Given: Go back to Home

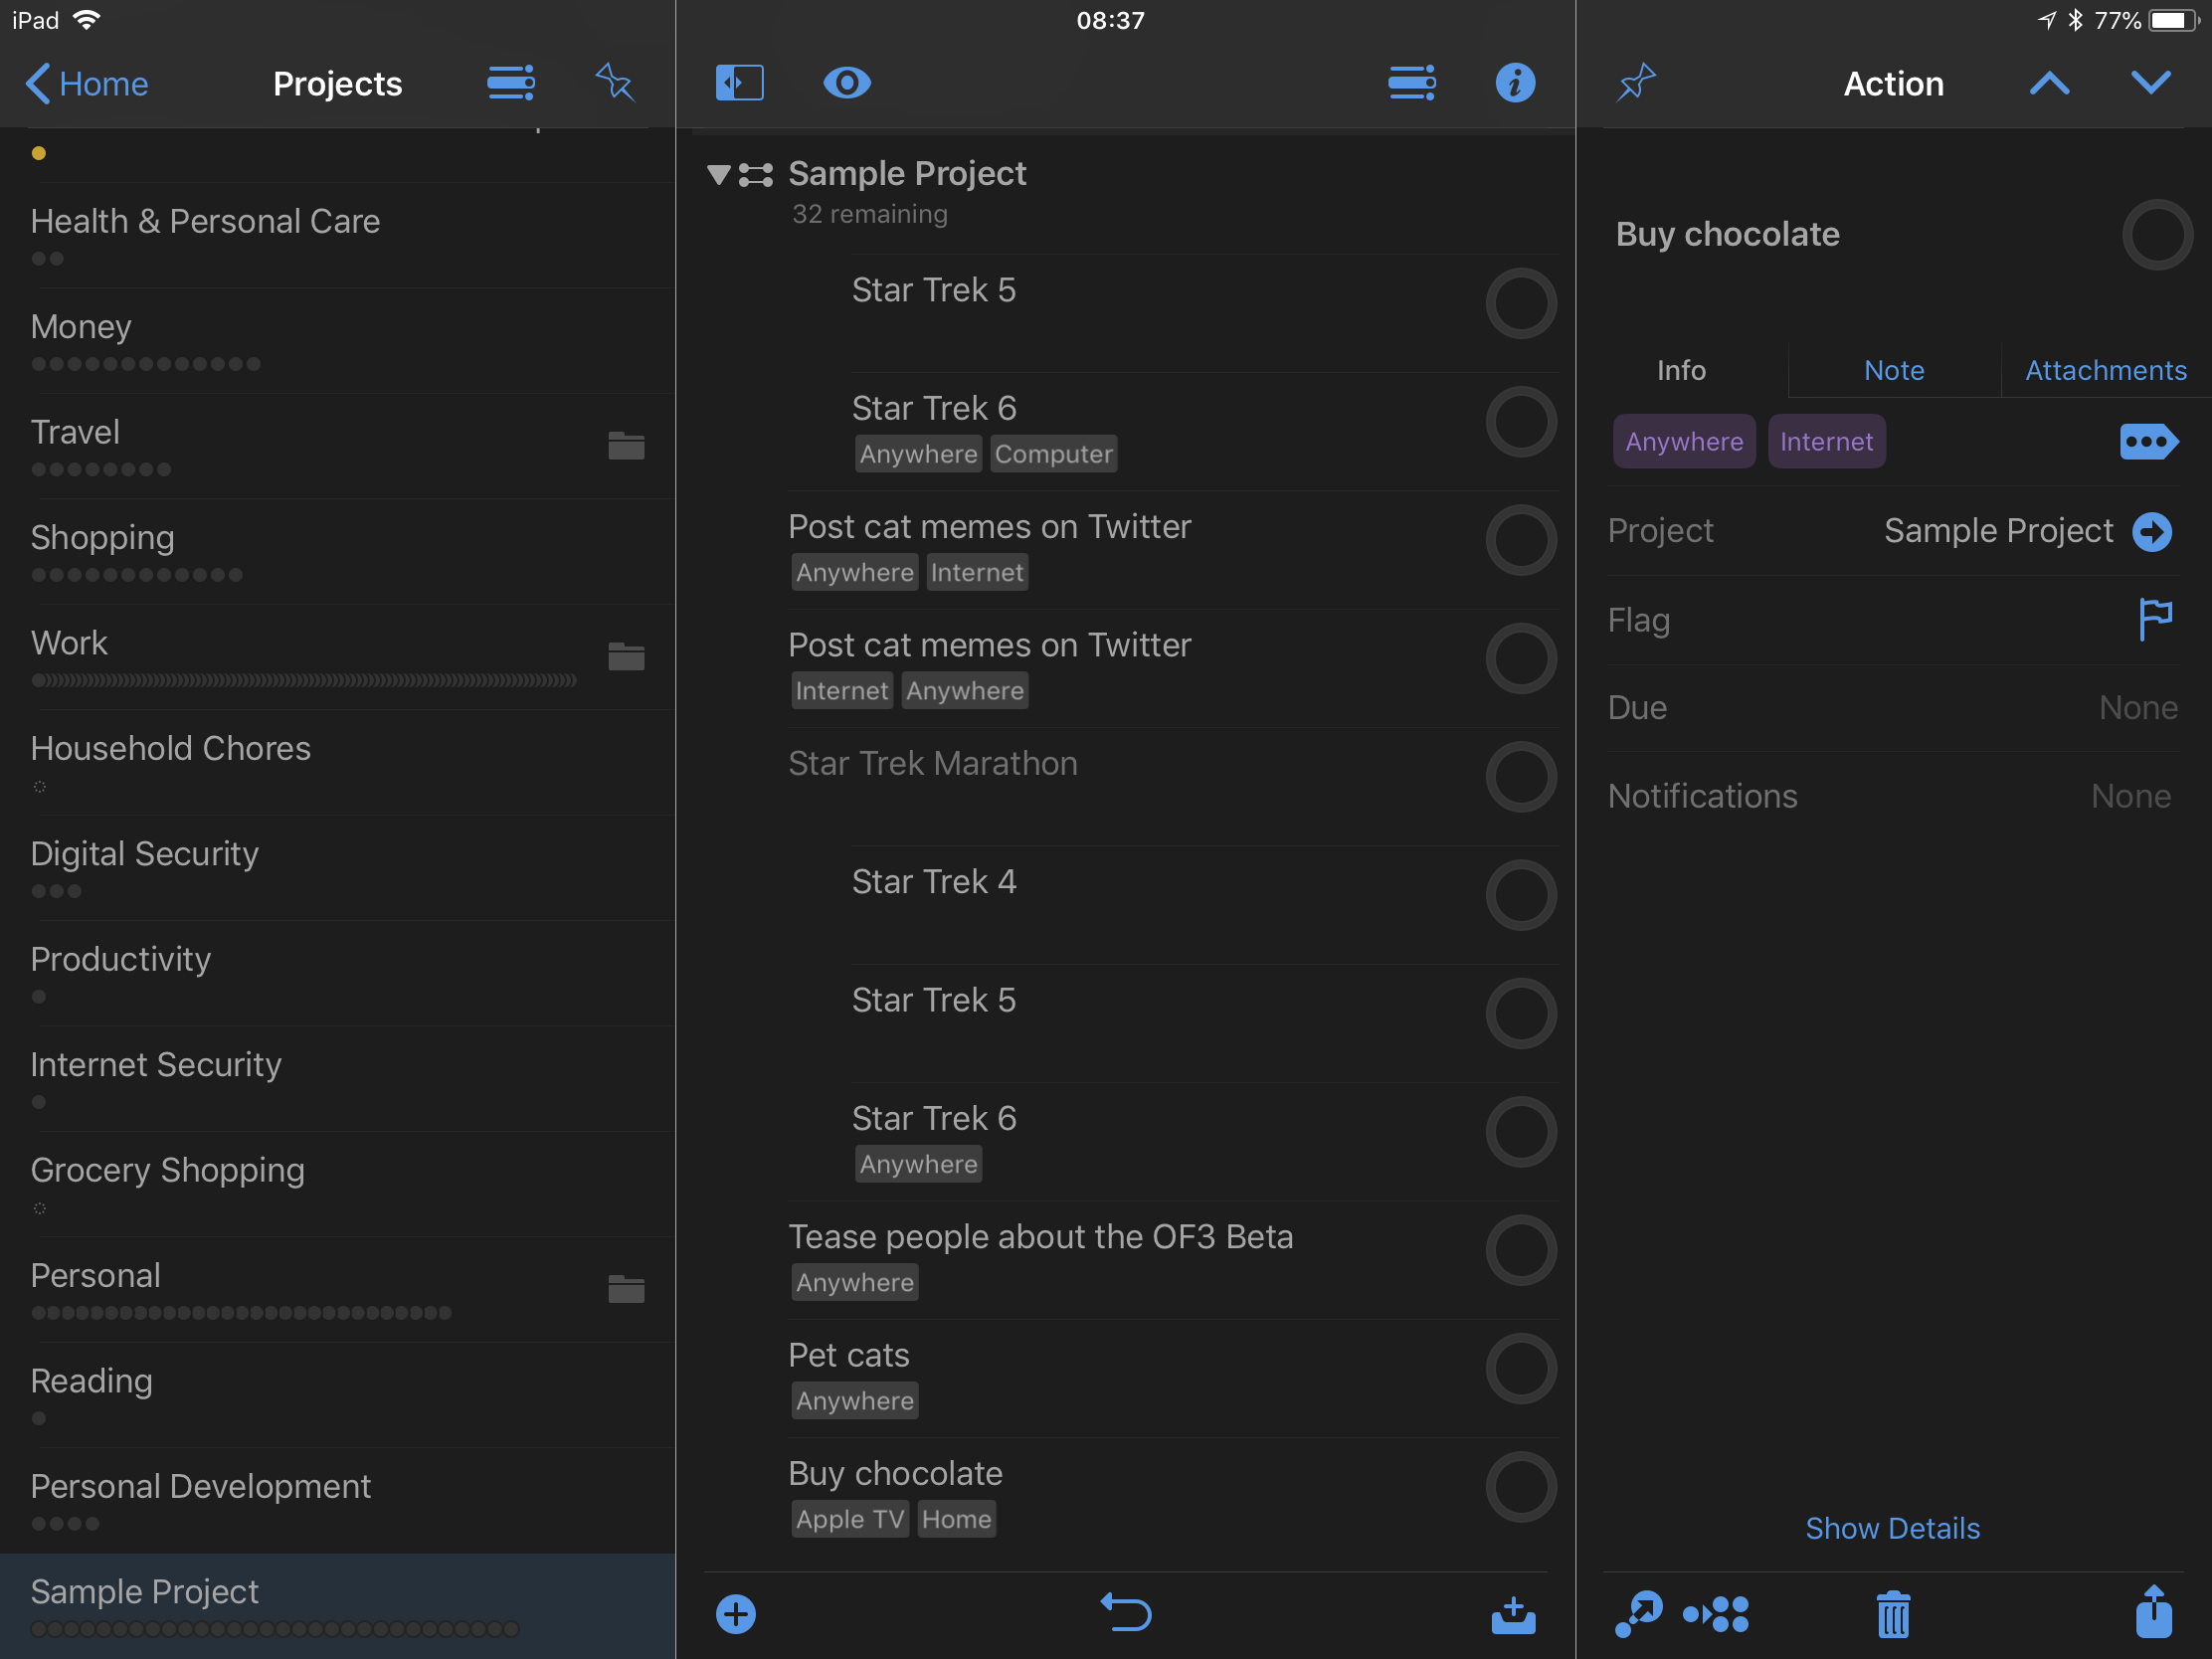Looking at the screenshot, I should tap(87, 83).
